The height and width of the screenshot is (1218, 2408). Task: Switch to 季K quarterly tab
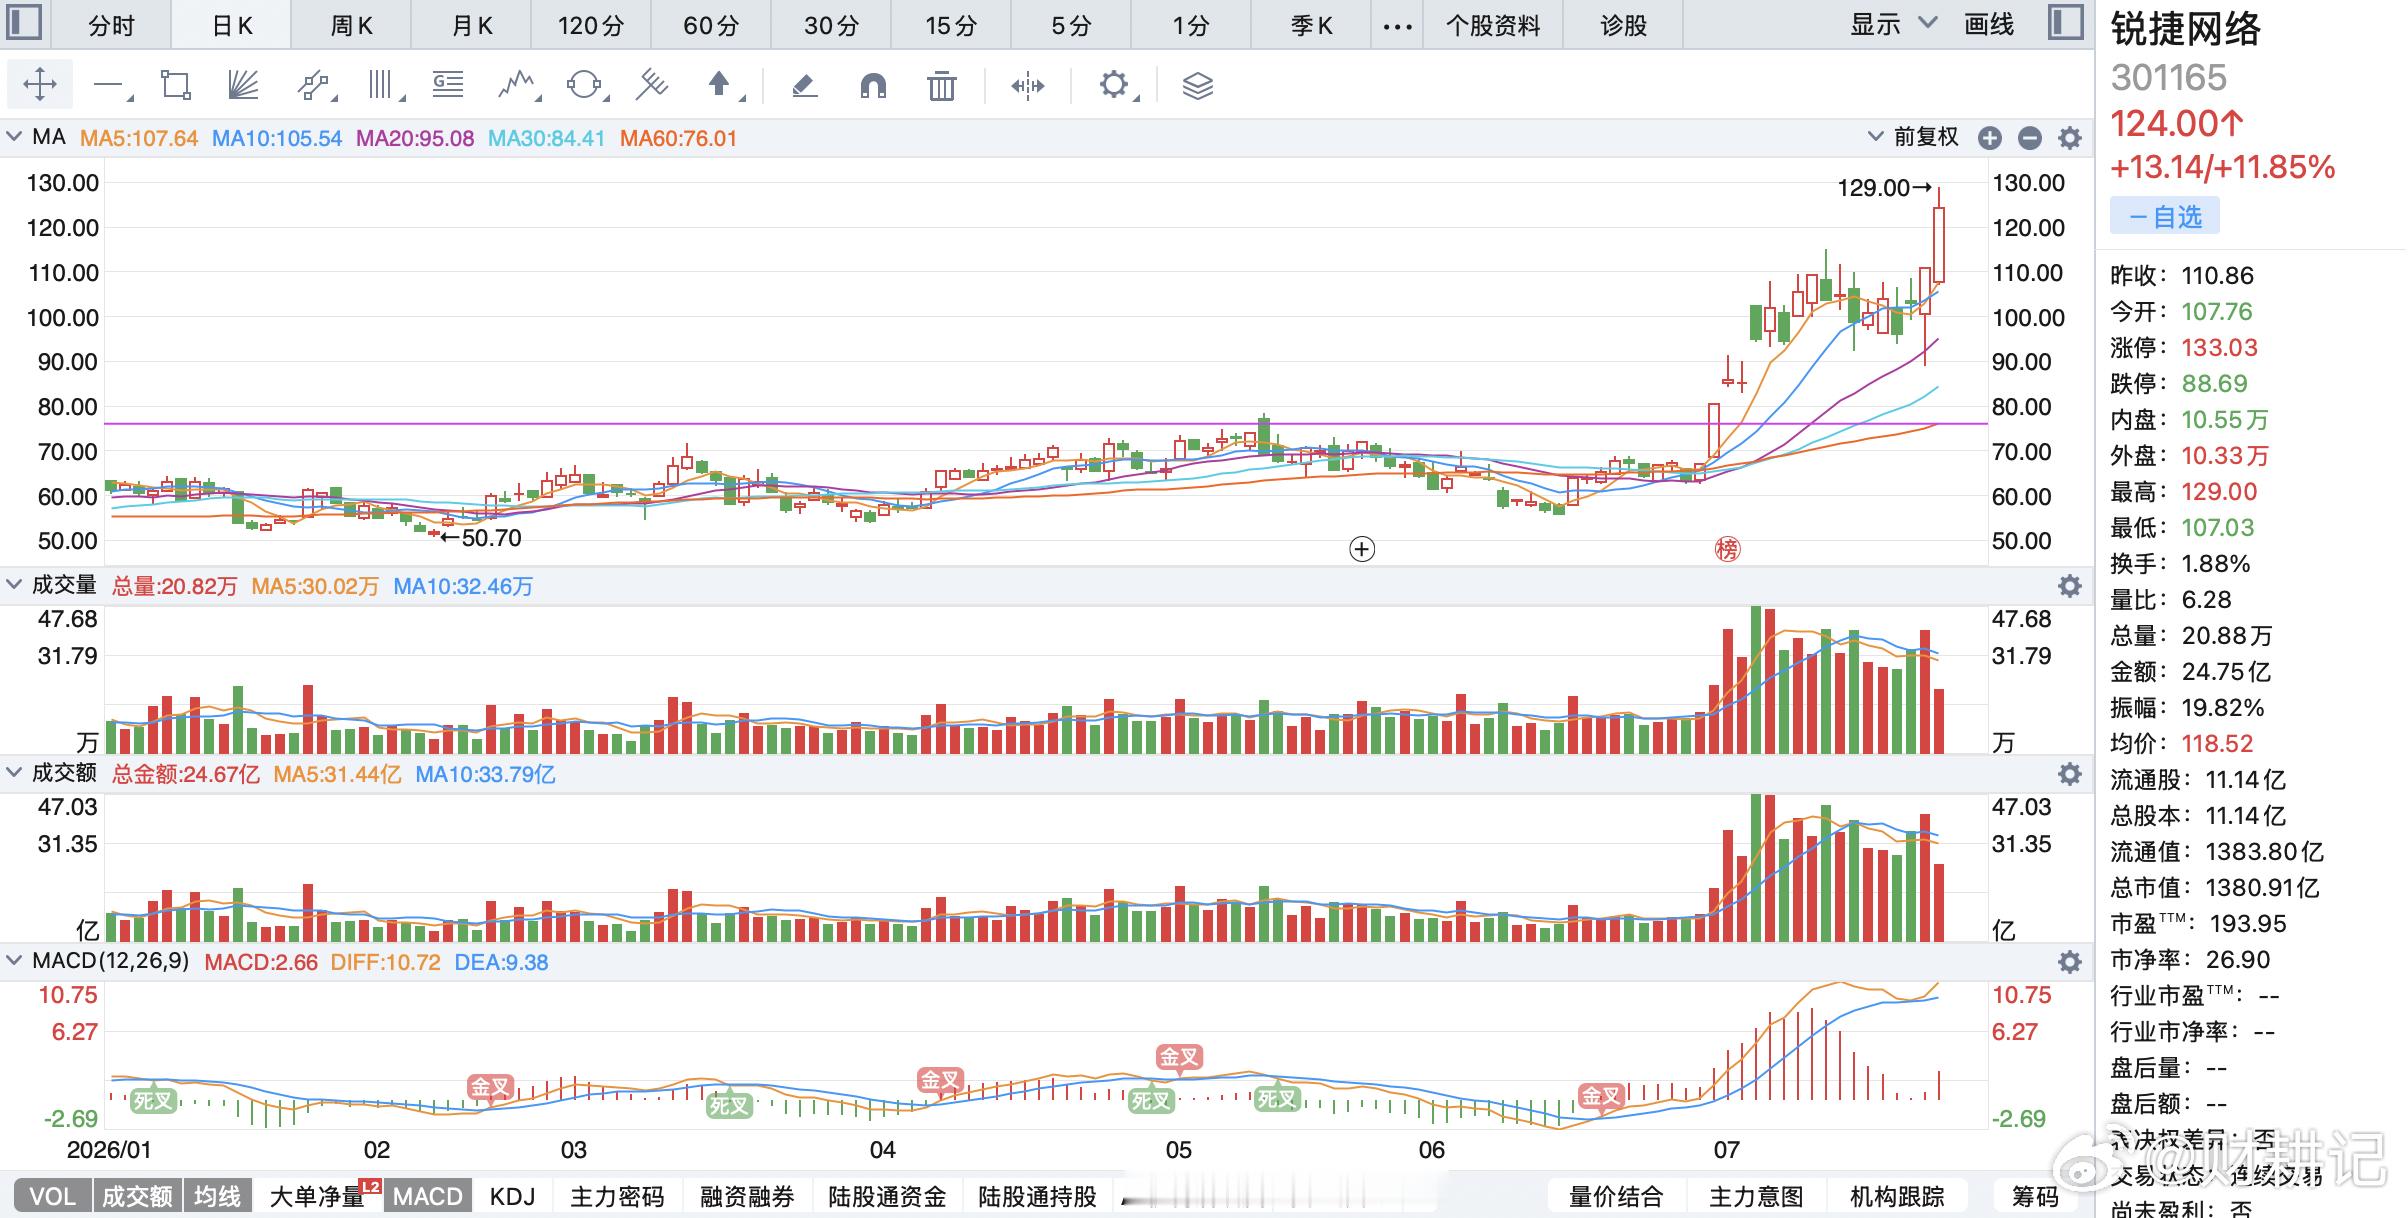pos(1311,25)
